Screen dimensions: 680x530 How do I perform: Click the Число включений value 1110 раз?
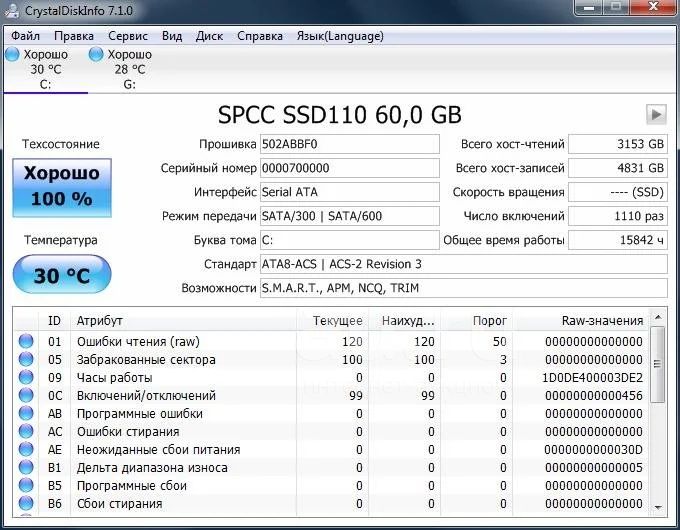(618, 216)
